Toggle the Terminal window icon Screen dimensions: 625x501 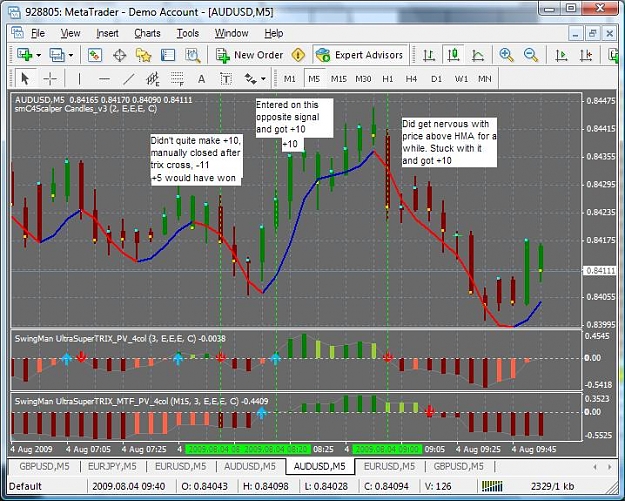click(168, 55)
